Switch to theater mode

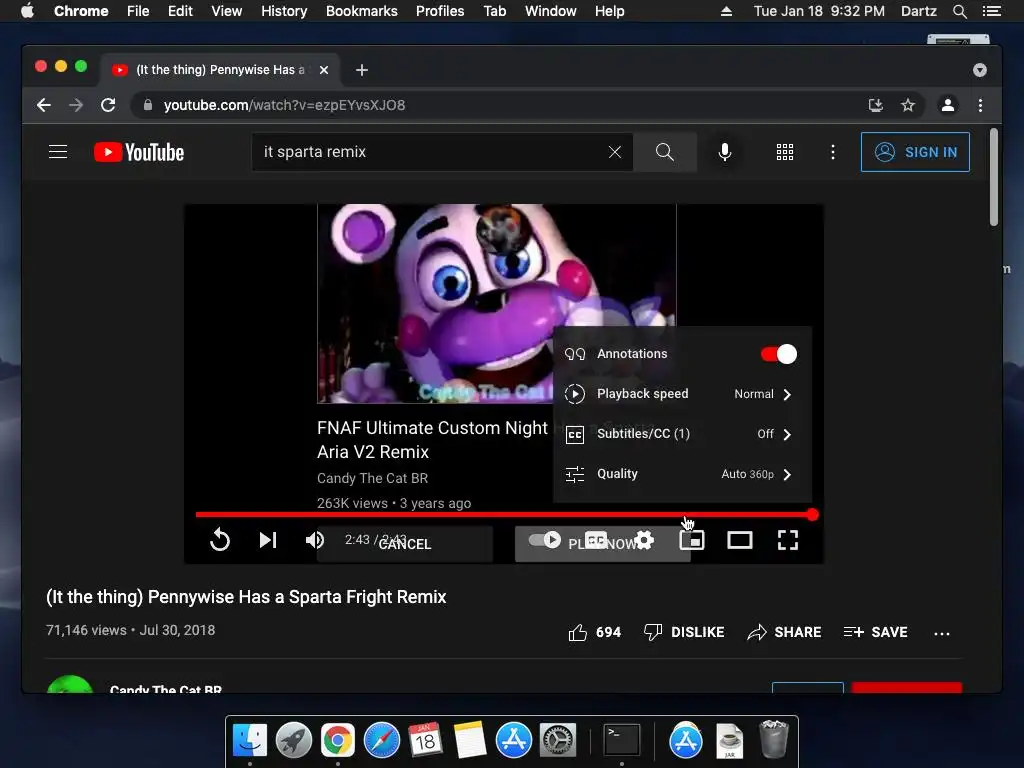740,540
